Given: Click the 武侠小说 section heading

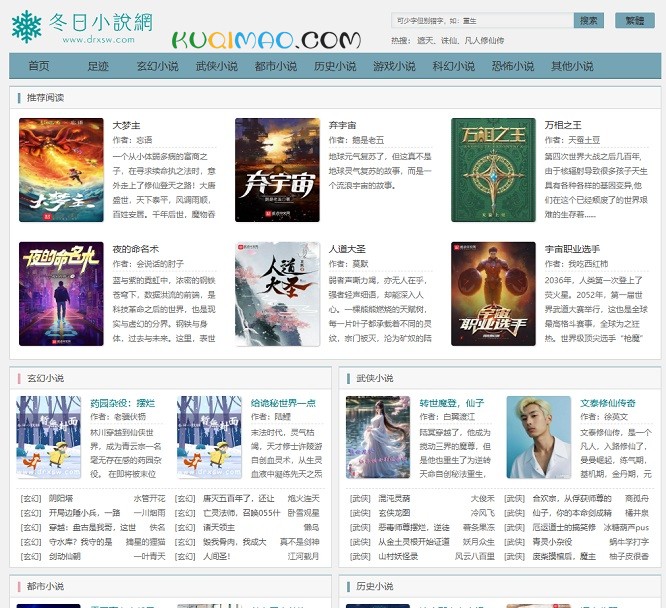Looking at the screenshot, I should click(x=375, y=378).
